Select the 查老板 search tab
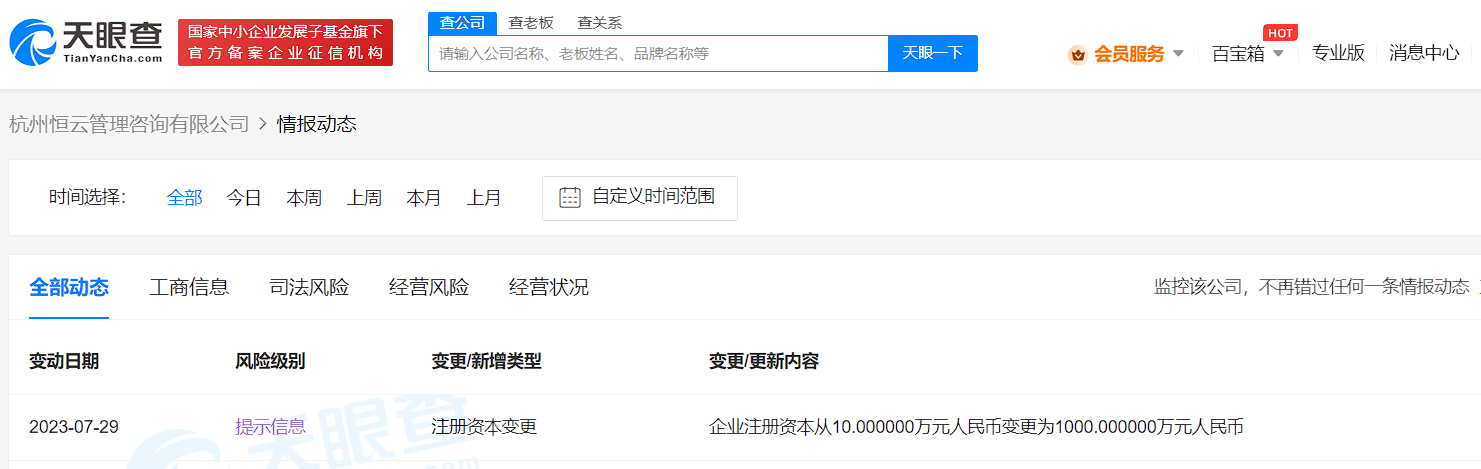This screenshot has height=469, width=1481. (x=531, y=23)
